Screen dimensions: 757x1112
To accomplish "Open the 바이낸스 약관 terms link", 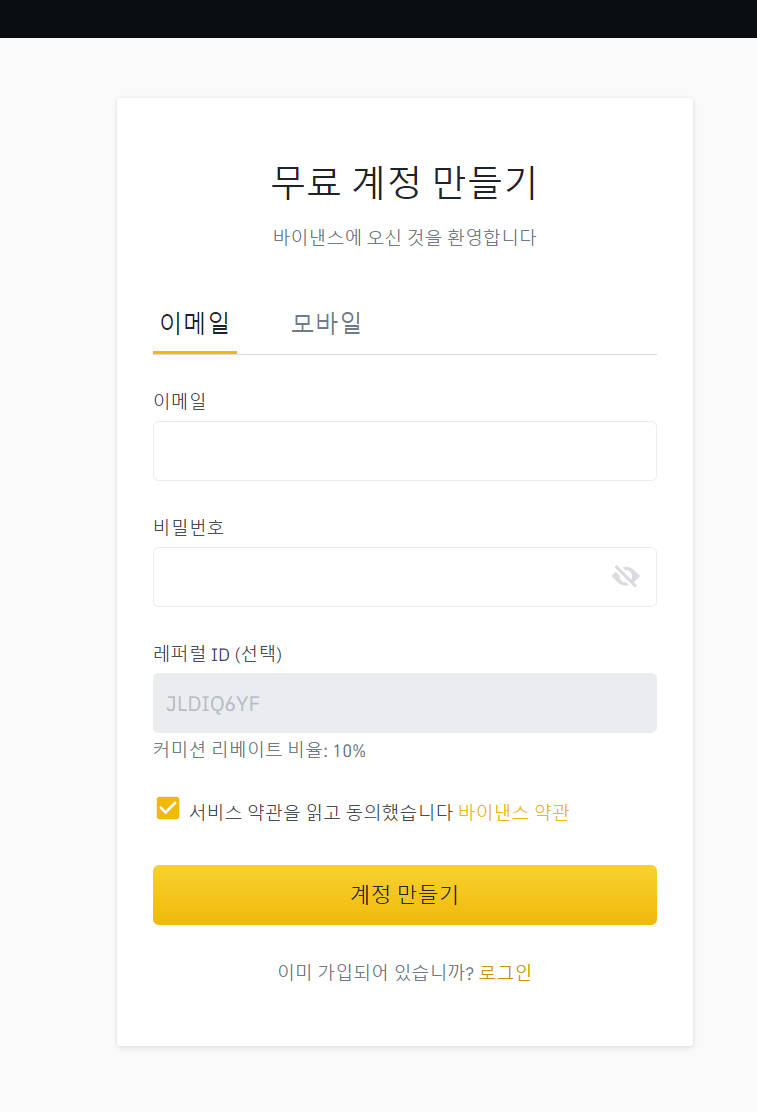I will pyautogui.click(x=513, y=812).
